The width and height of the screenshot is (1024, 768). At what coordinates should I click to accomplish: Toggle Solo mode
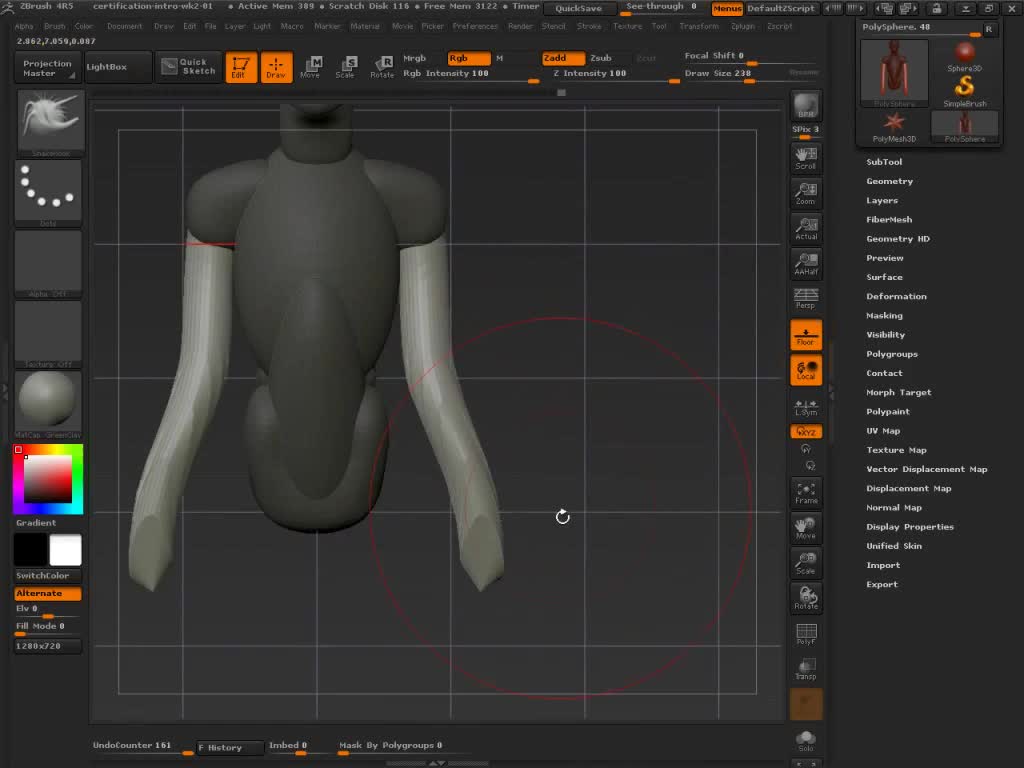pyautogui.click(x=806, y=741)
